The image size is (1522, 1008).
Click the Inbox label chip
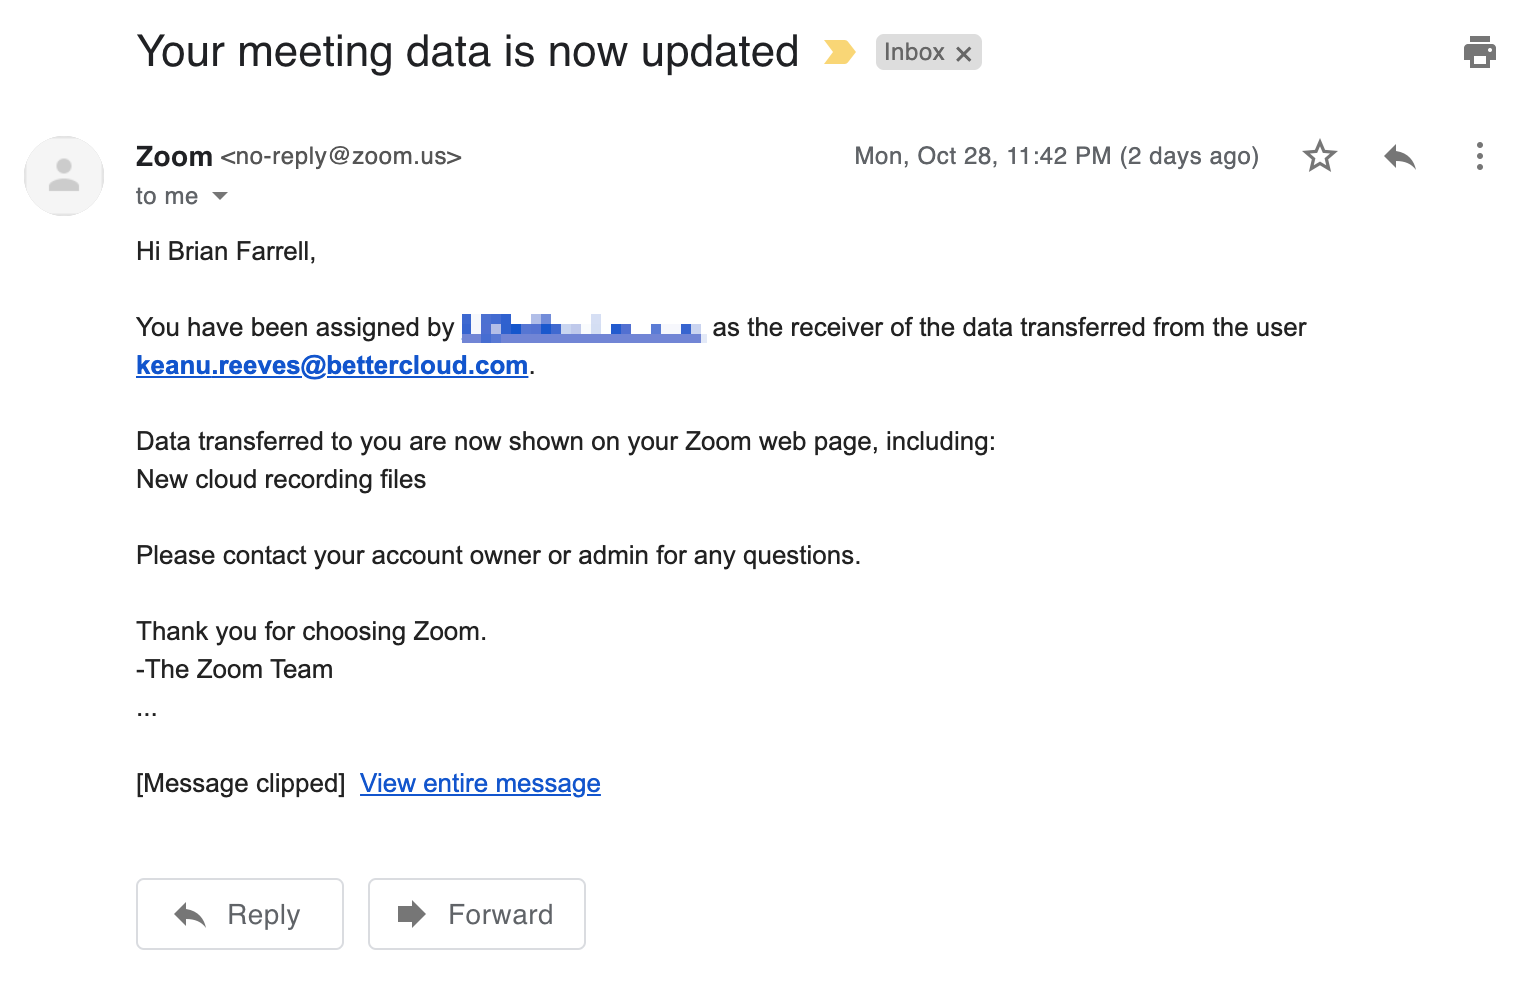(914, 52)
